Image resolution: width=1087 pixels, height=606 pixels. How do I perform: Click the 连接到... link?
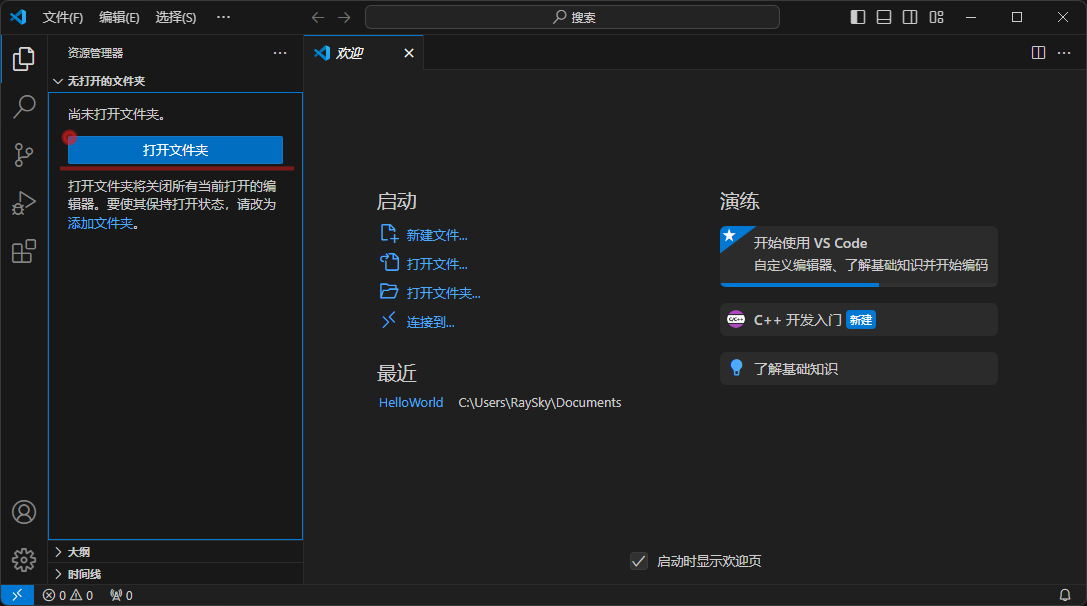pos(431,322)
